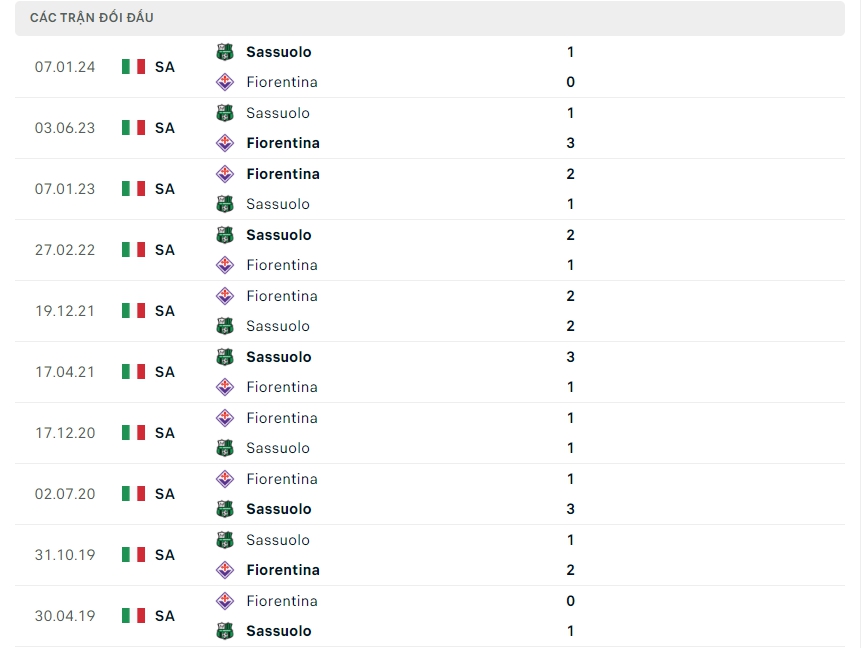The height and width of the screenshot is (648, 861).
Task: Click Sassuolo crest in 17.04.21 match
Action: (x=225, y=357)
